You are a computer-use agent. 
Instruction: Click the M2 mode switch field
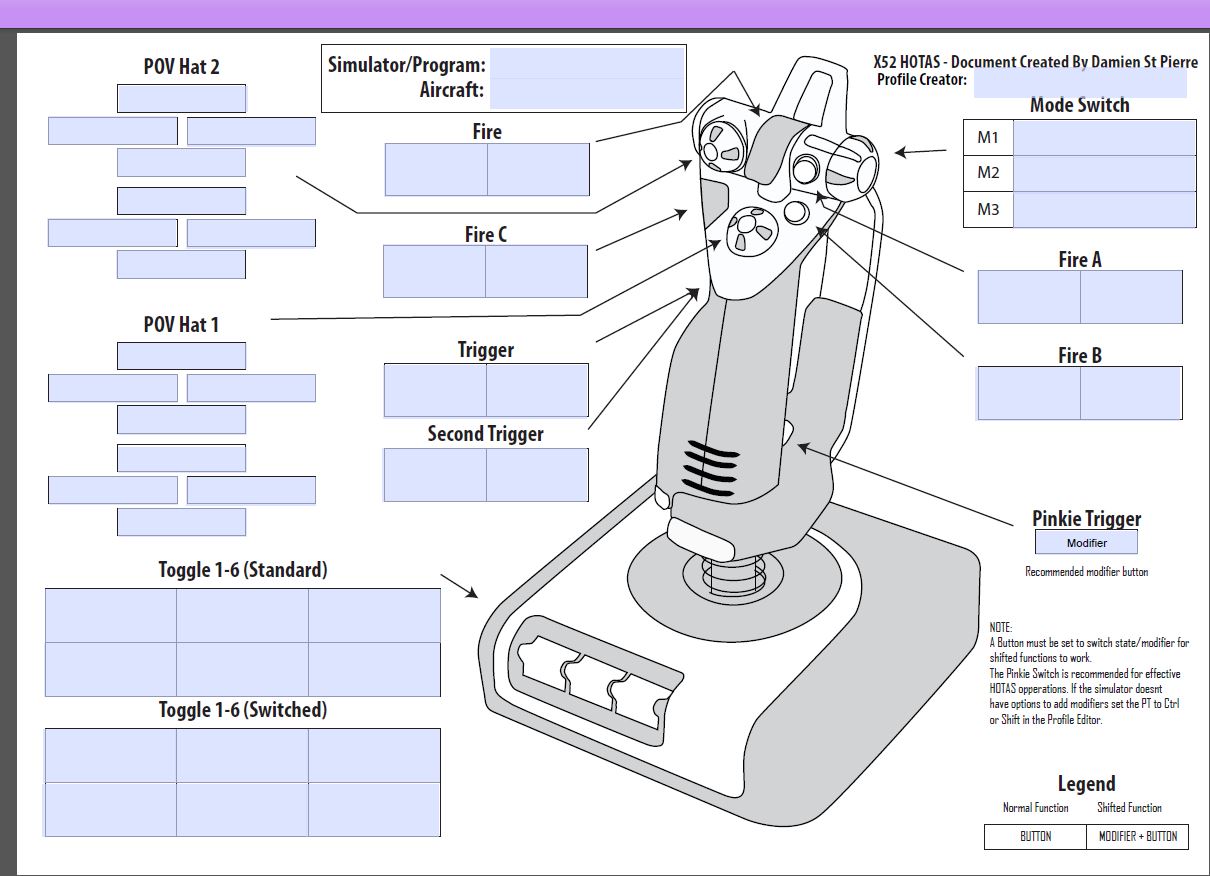click(1104, 173)
